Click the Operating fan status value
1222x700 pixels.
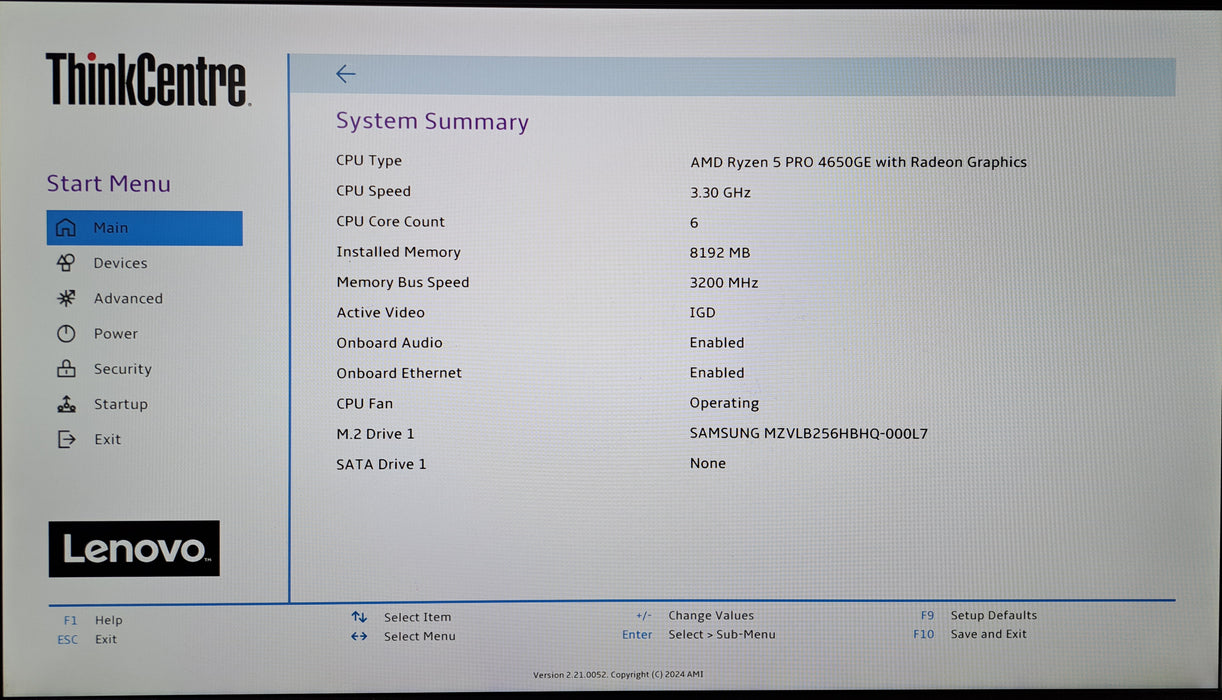(x=725, y=404)
